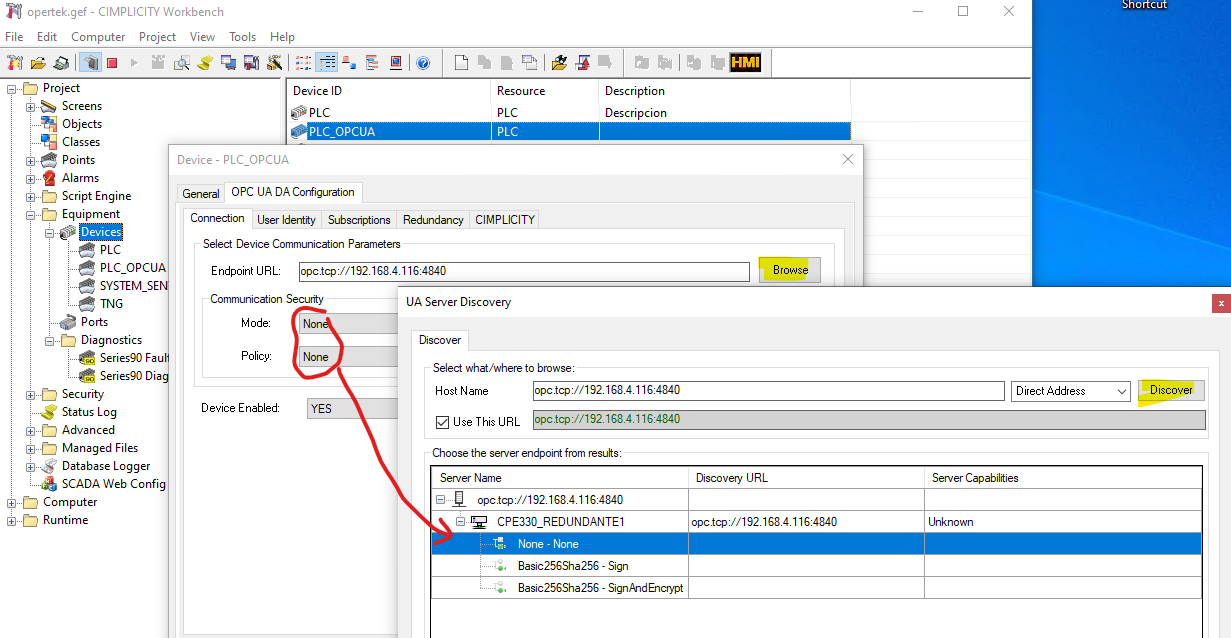
Task: Select the Ports item under Equipment
Action: 94,322
